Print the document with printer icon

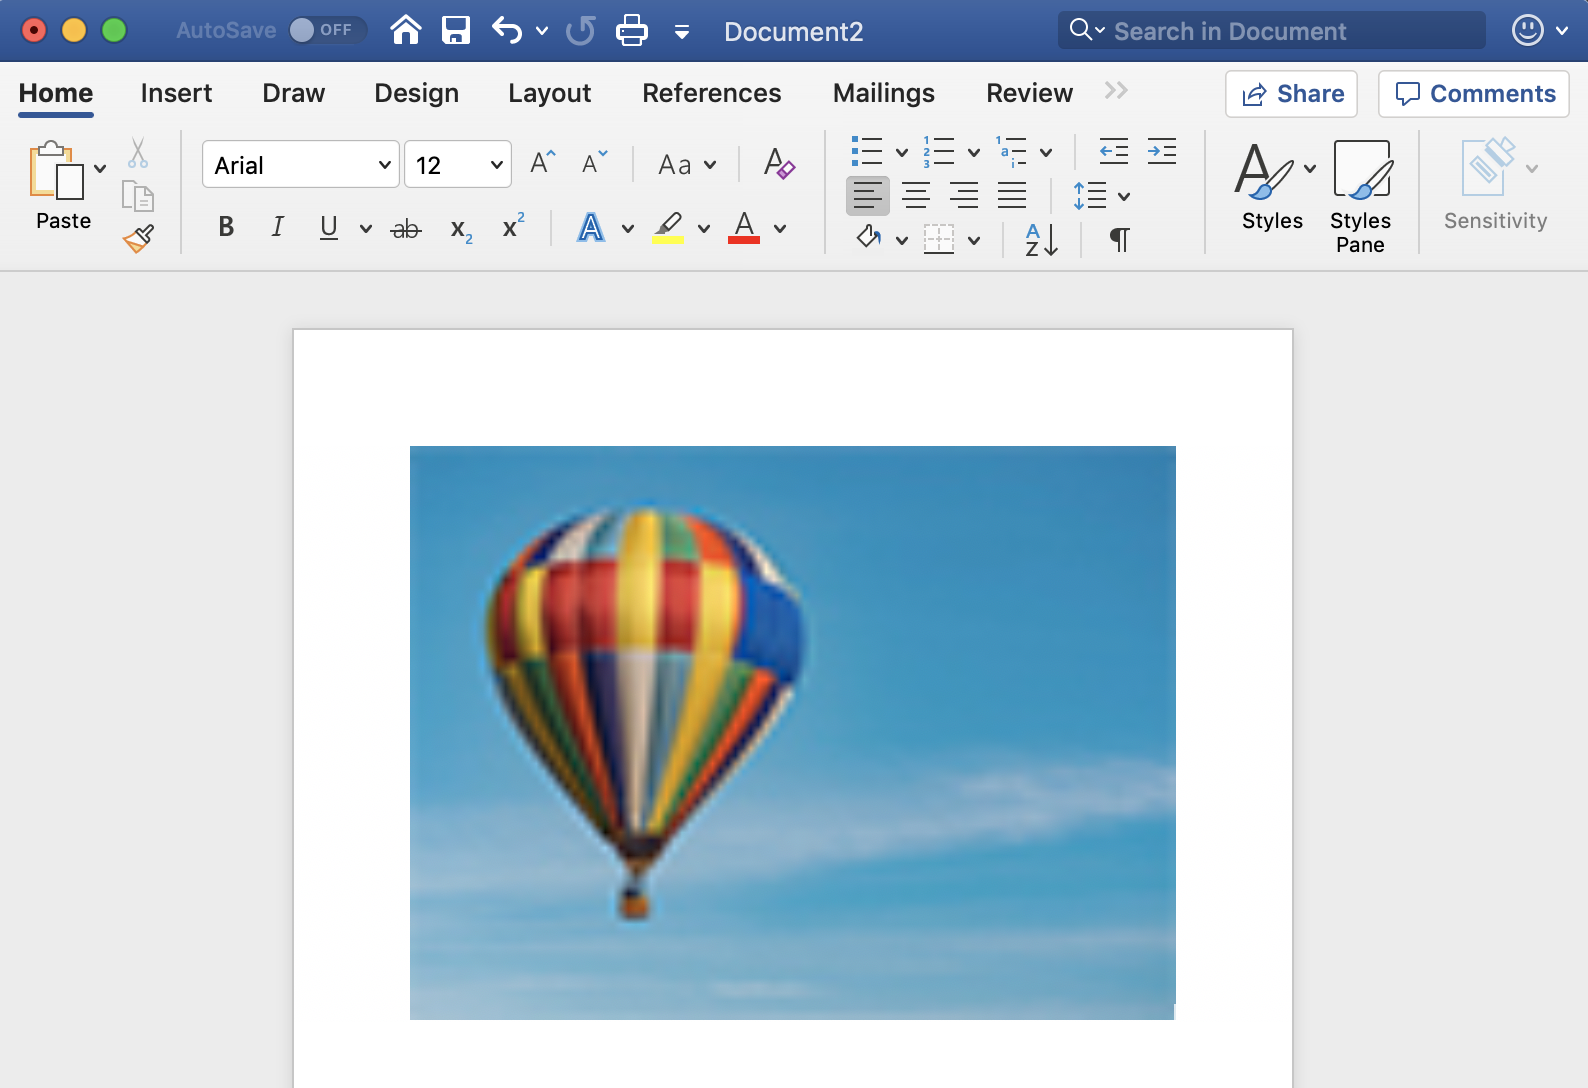tap(632, 31)
